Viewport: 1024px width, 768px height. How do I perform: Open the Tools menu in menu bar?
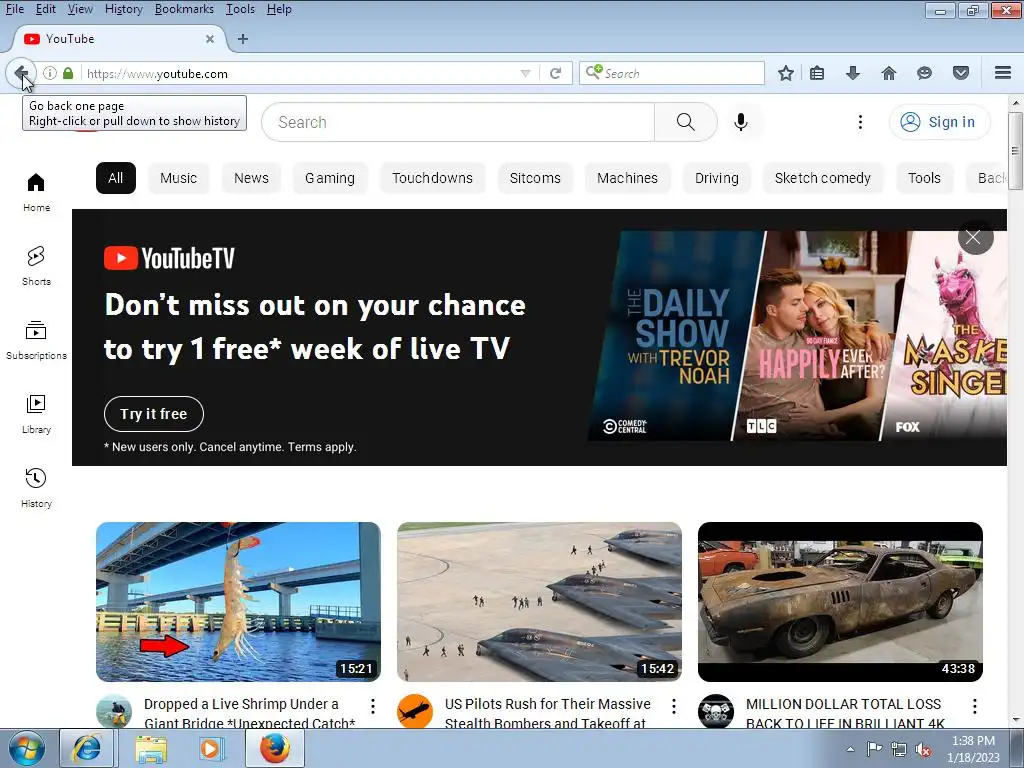coord(240,9)
